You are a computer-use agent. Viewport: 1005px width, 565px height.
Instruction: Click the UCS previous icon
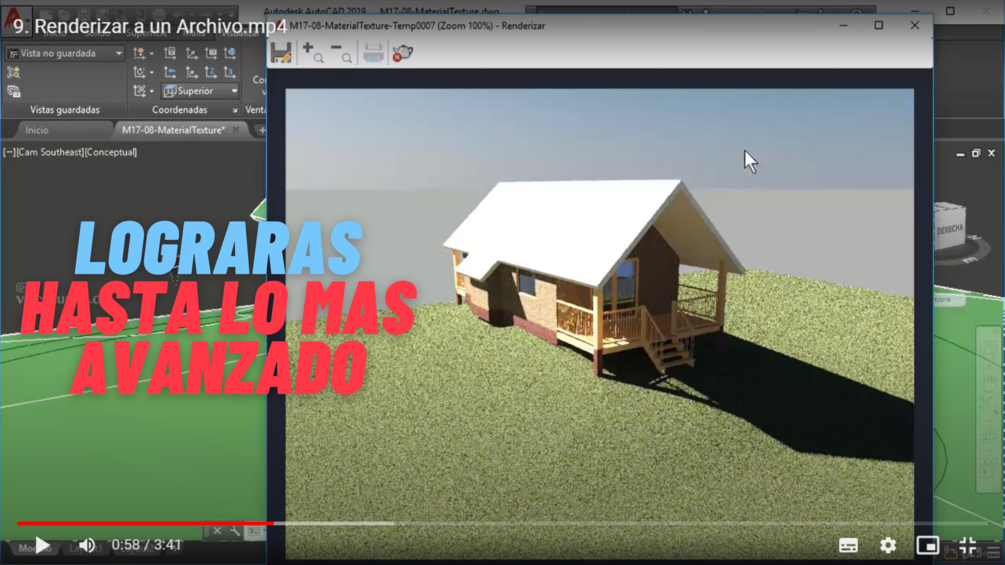point(170,72)
